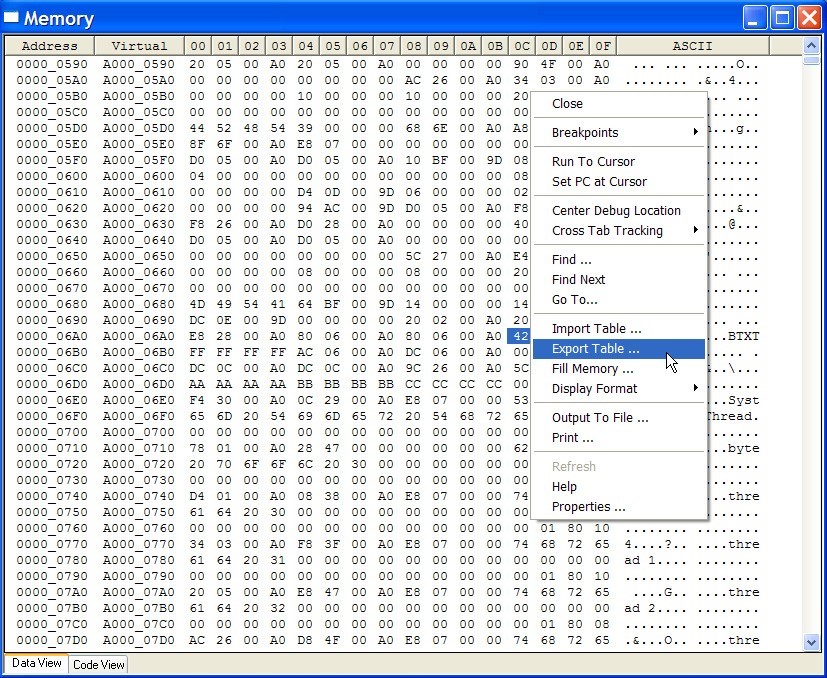Expand the Cross Tab Tracking submenu

pos(600,230)
